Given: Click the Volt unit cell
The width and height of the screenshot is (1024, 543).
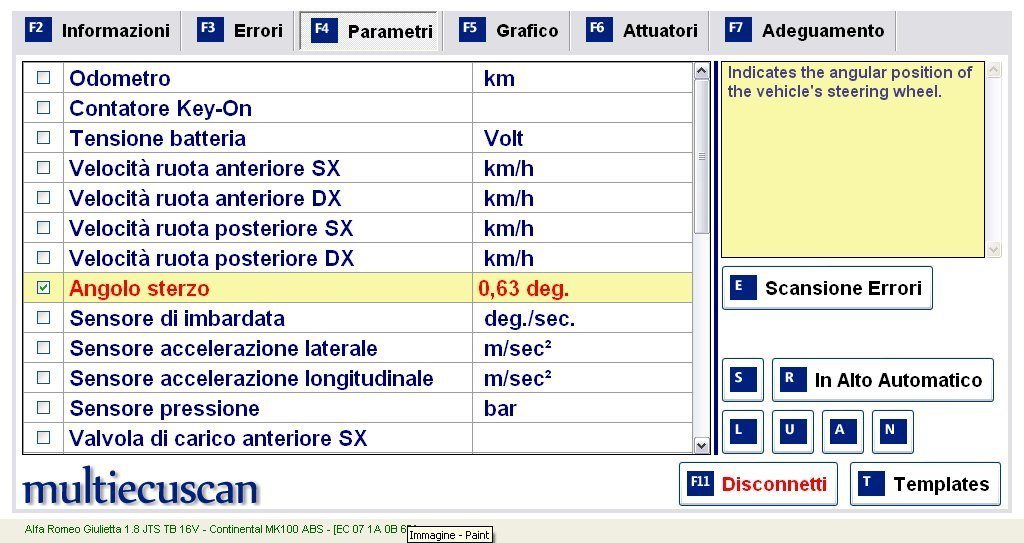Looking at the screenshot, I should tap(504, 139).
